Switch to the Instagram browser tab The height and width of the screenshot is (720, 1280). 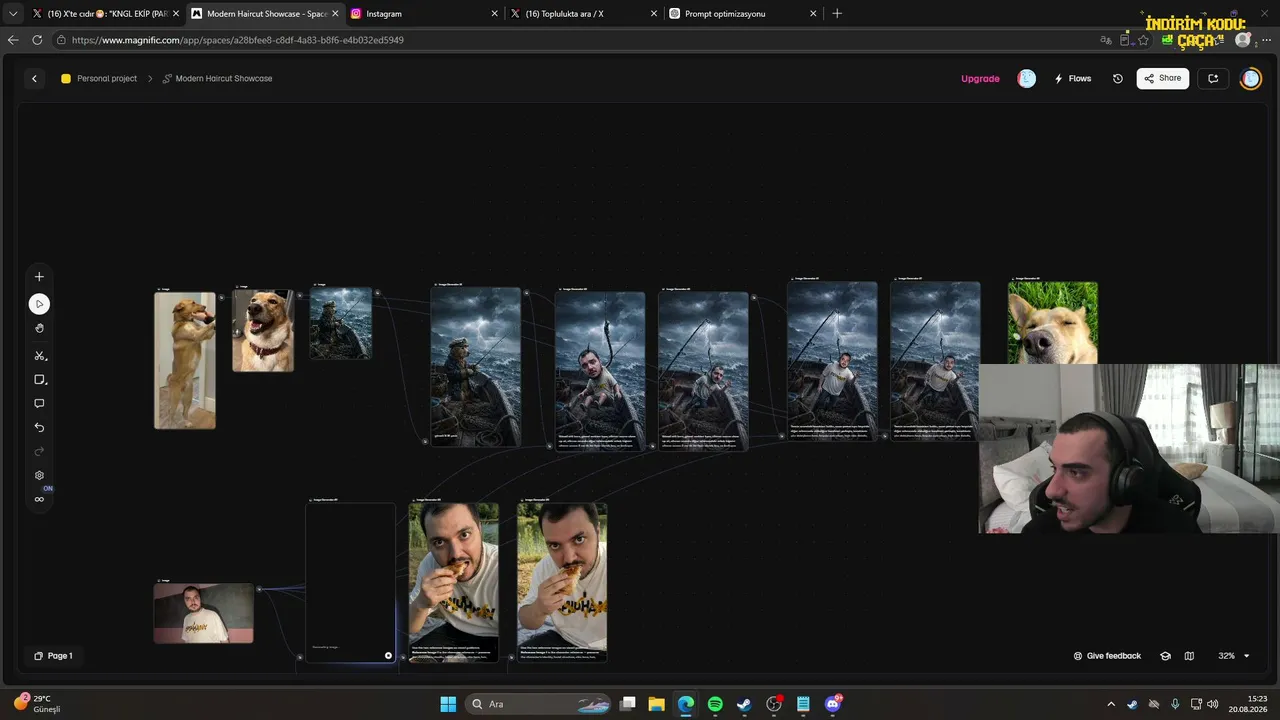click(425, 14)
